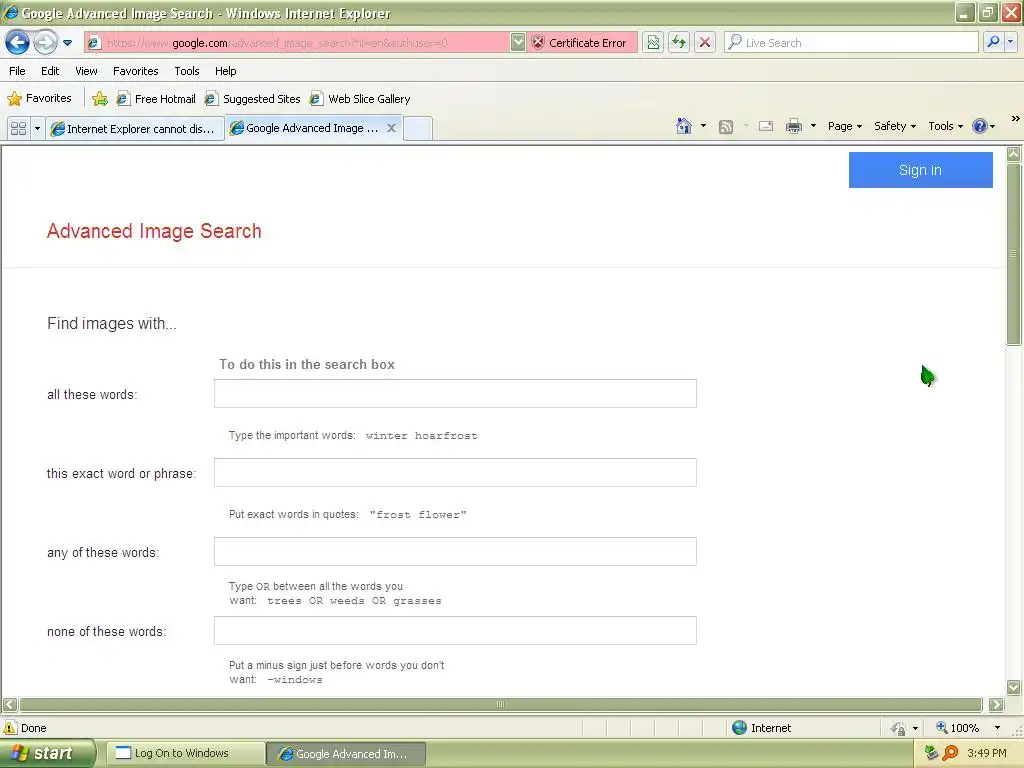Click the orange magnifier tray icon
Screen dimensions: 1024x768
pyautogui.click(x=950, y=753)
